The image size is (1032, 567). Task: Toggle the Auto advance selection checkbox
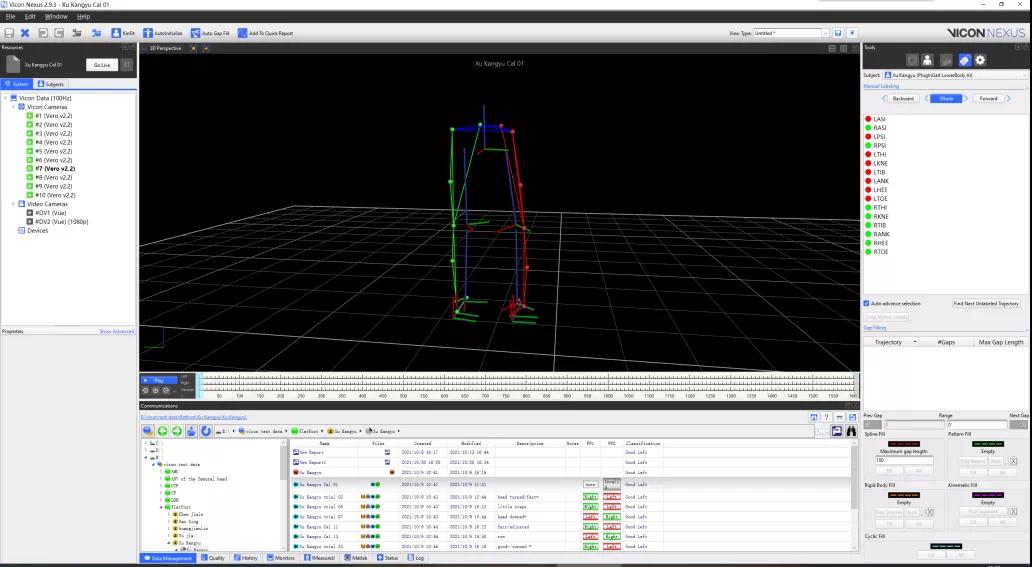point(866,304)
